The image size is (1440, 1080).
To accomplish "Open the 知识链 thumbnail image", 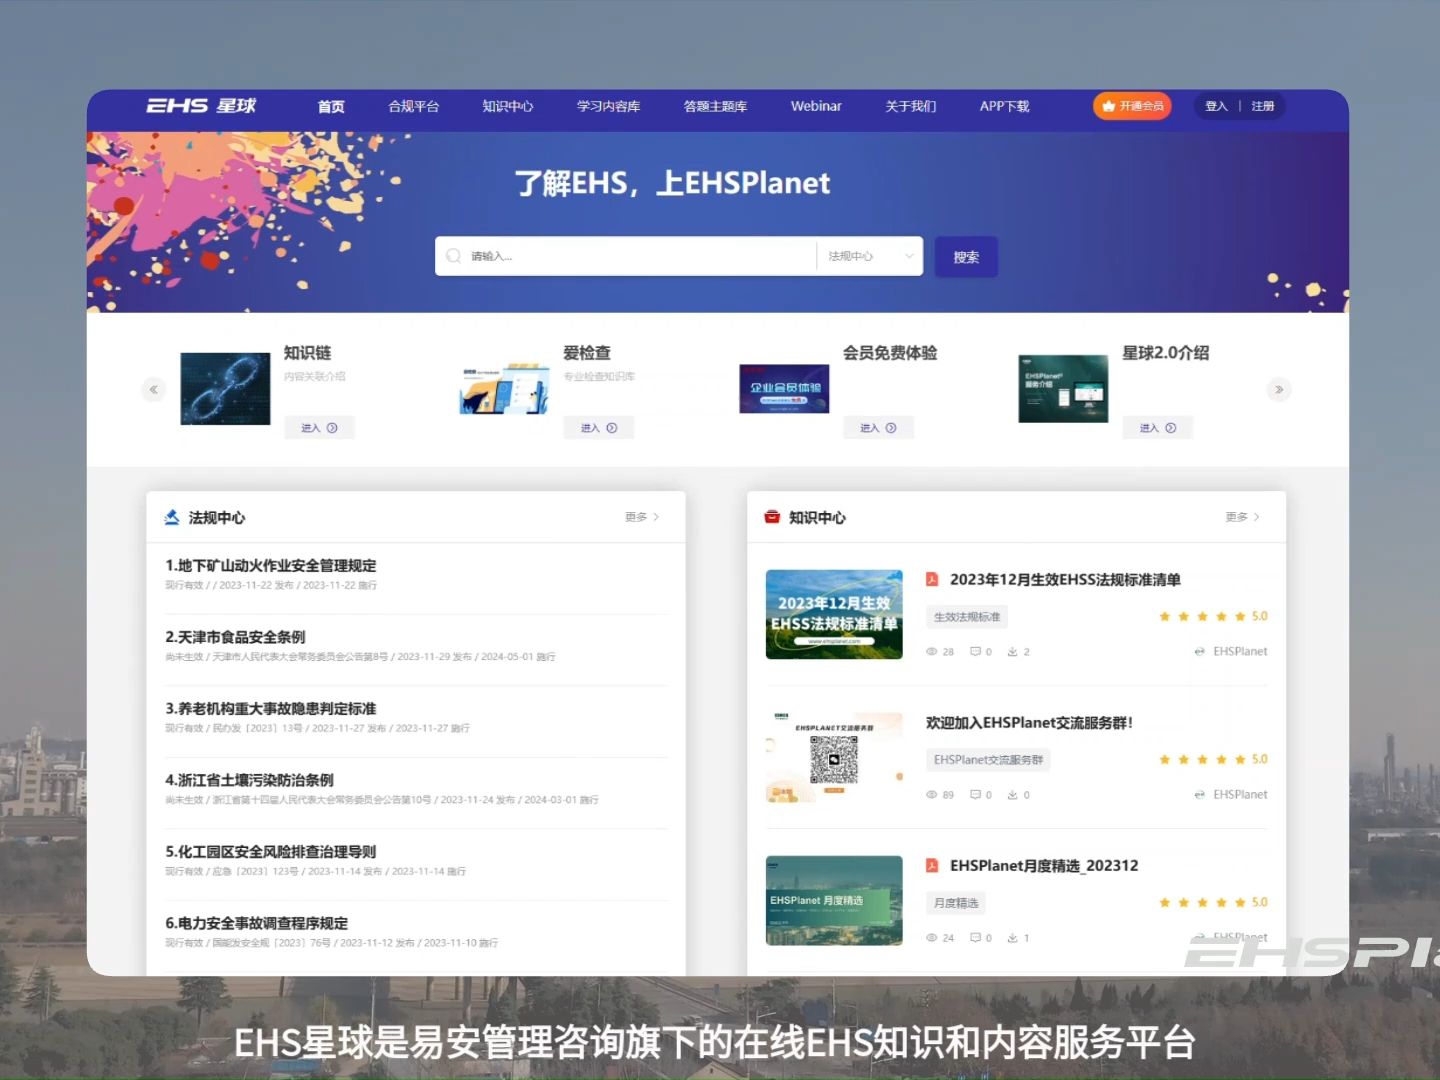I will point(225,389).
